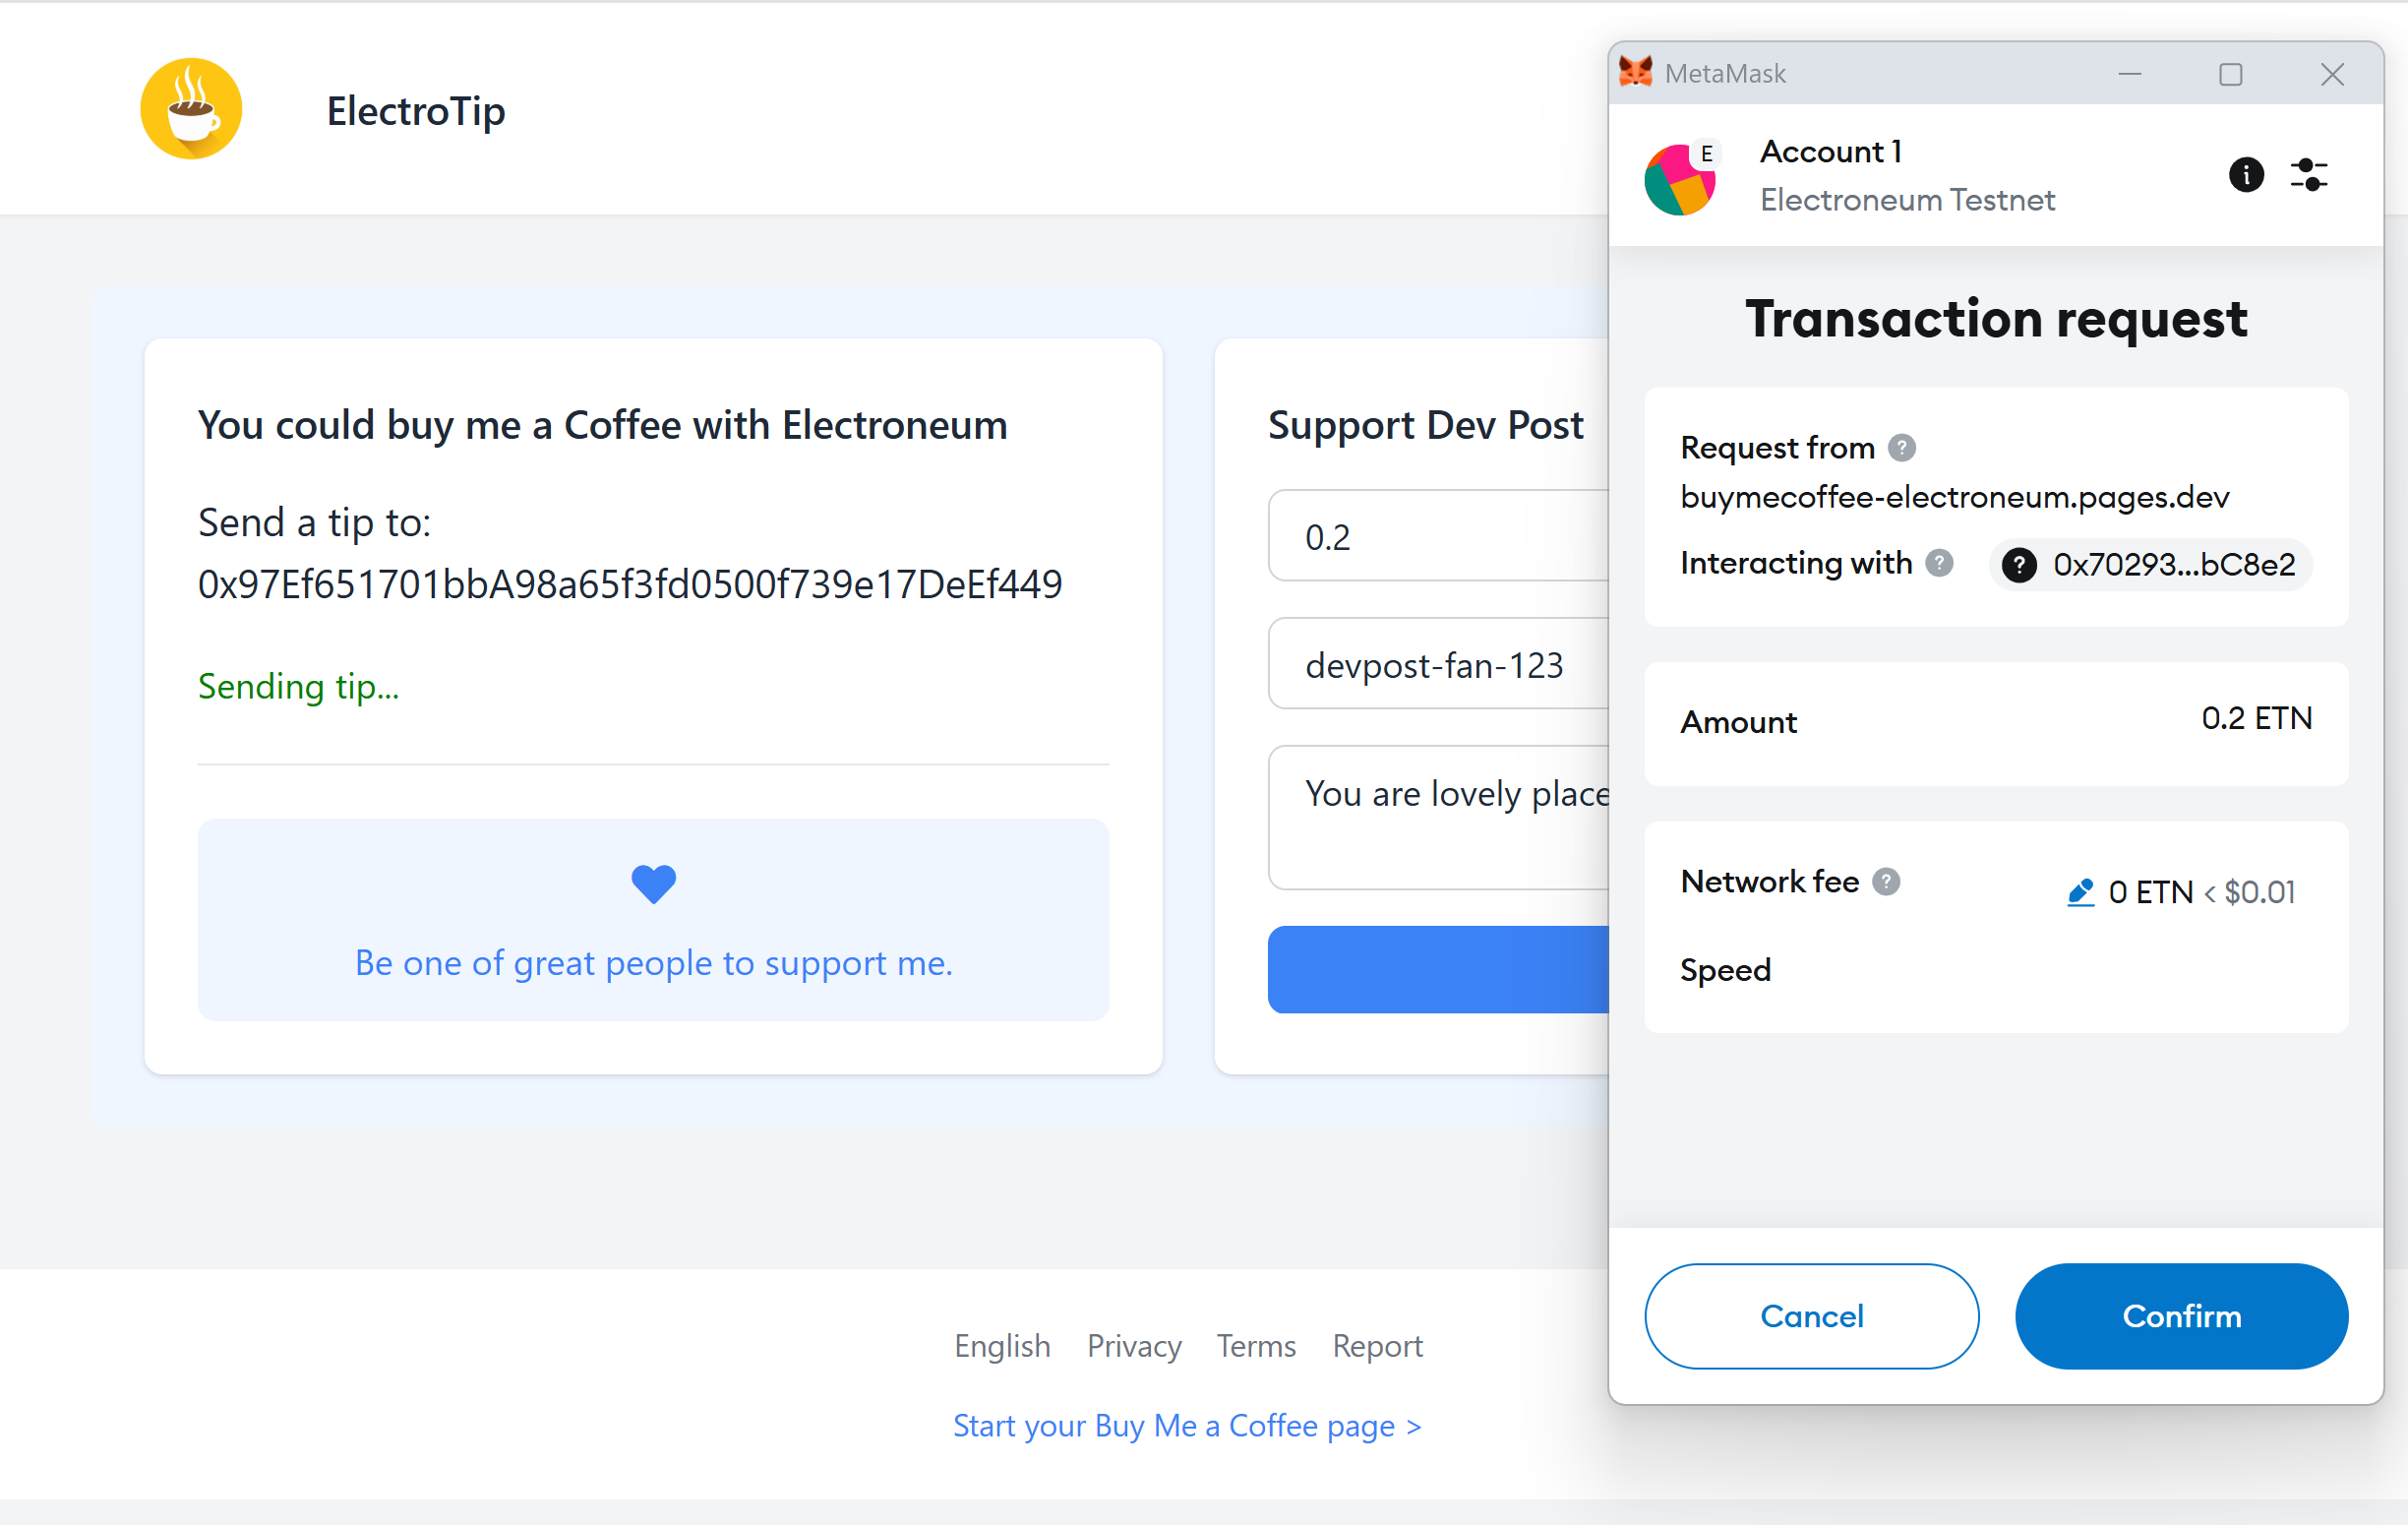Click the Interacting with help icon
The image size is (2408, 1525).
tap(1939, 564)
